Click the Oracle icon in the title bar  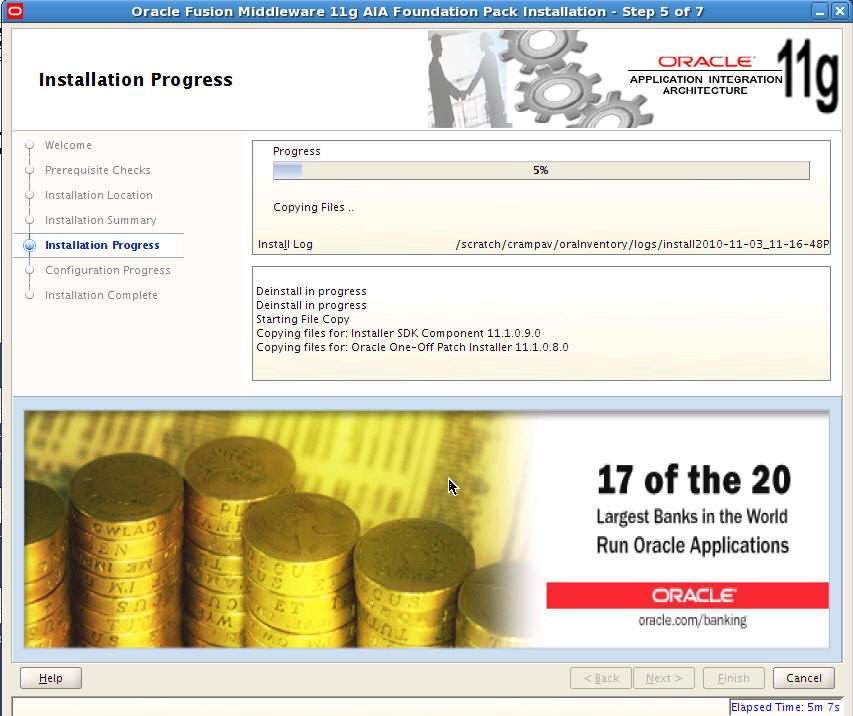[x=15, y=11]
